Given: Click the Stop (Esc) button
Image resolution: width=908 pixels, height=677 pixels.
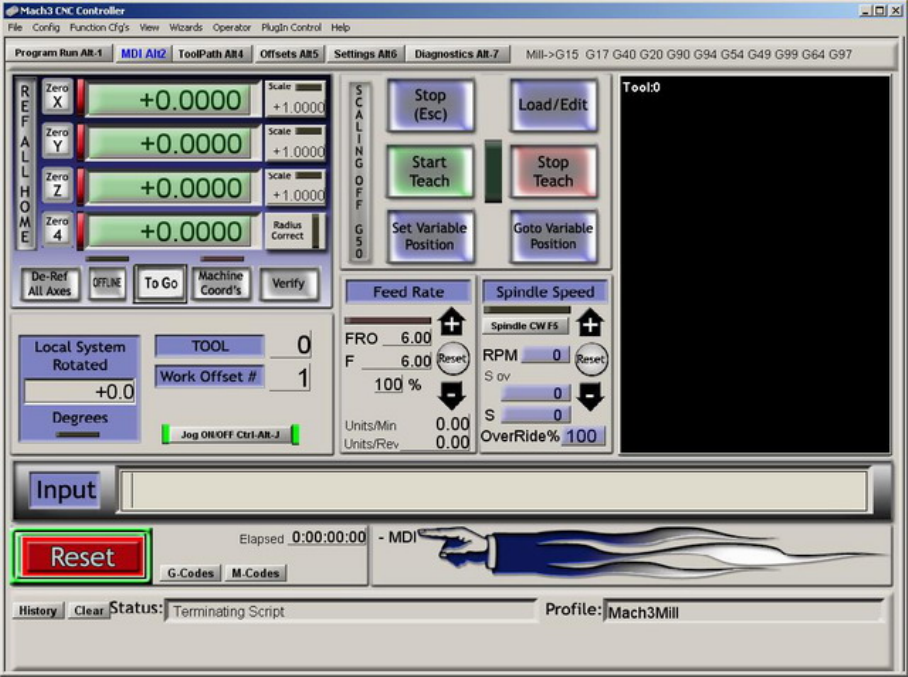Looking at the screenshot, I should 430,105.
